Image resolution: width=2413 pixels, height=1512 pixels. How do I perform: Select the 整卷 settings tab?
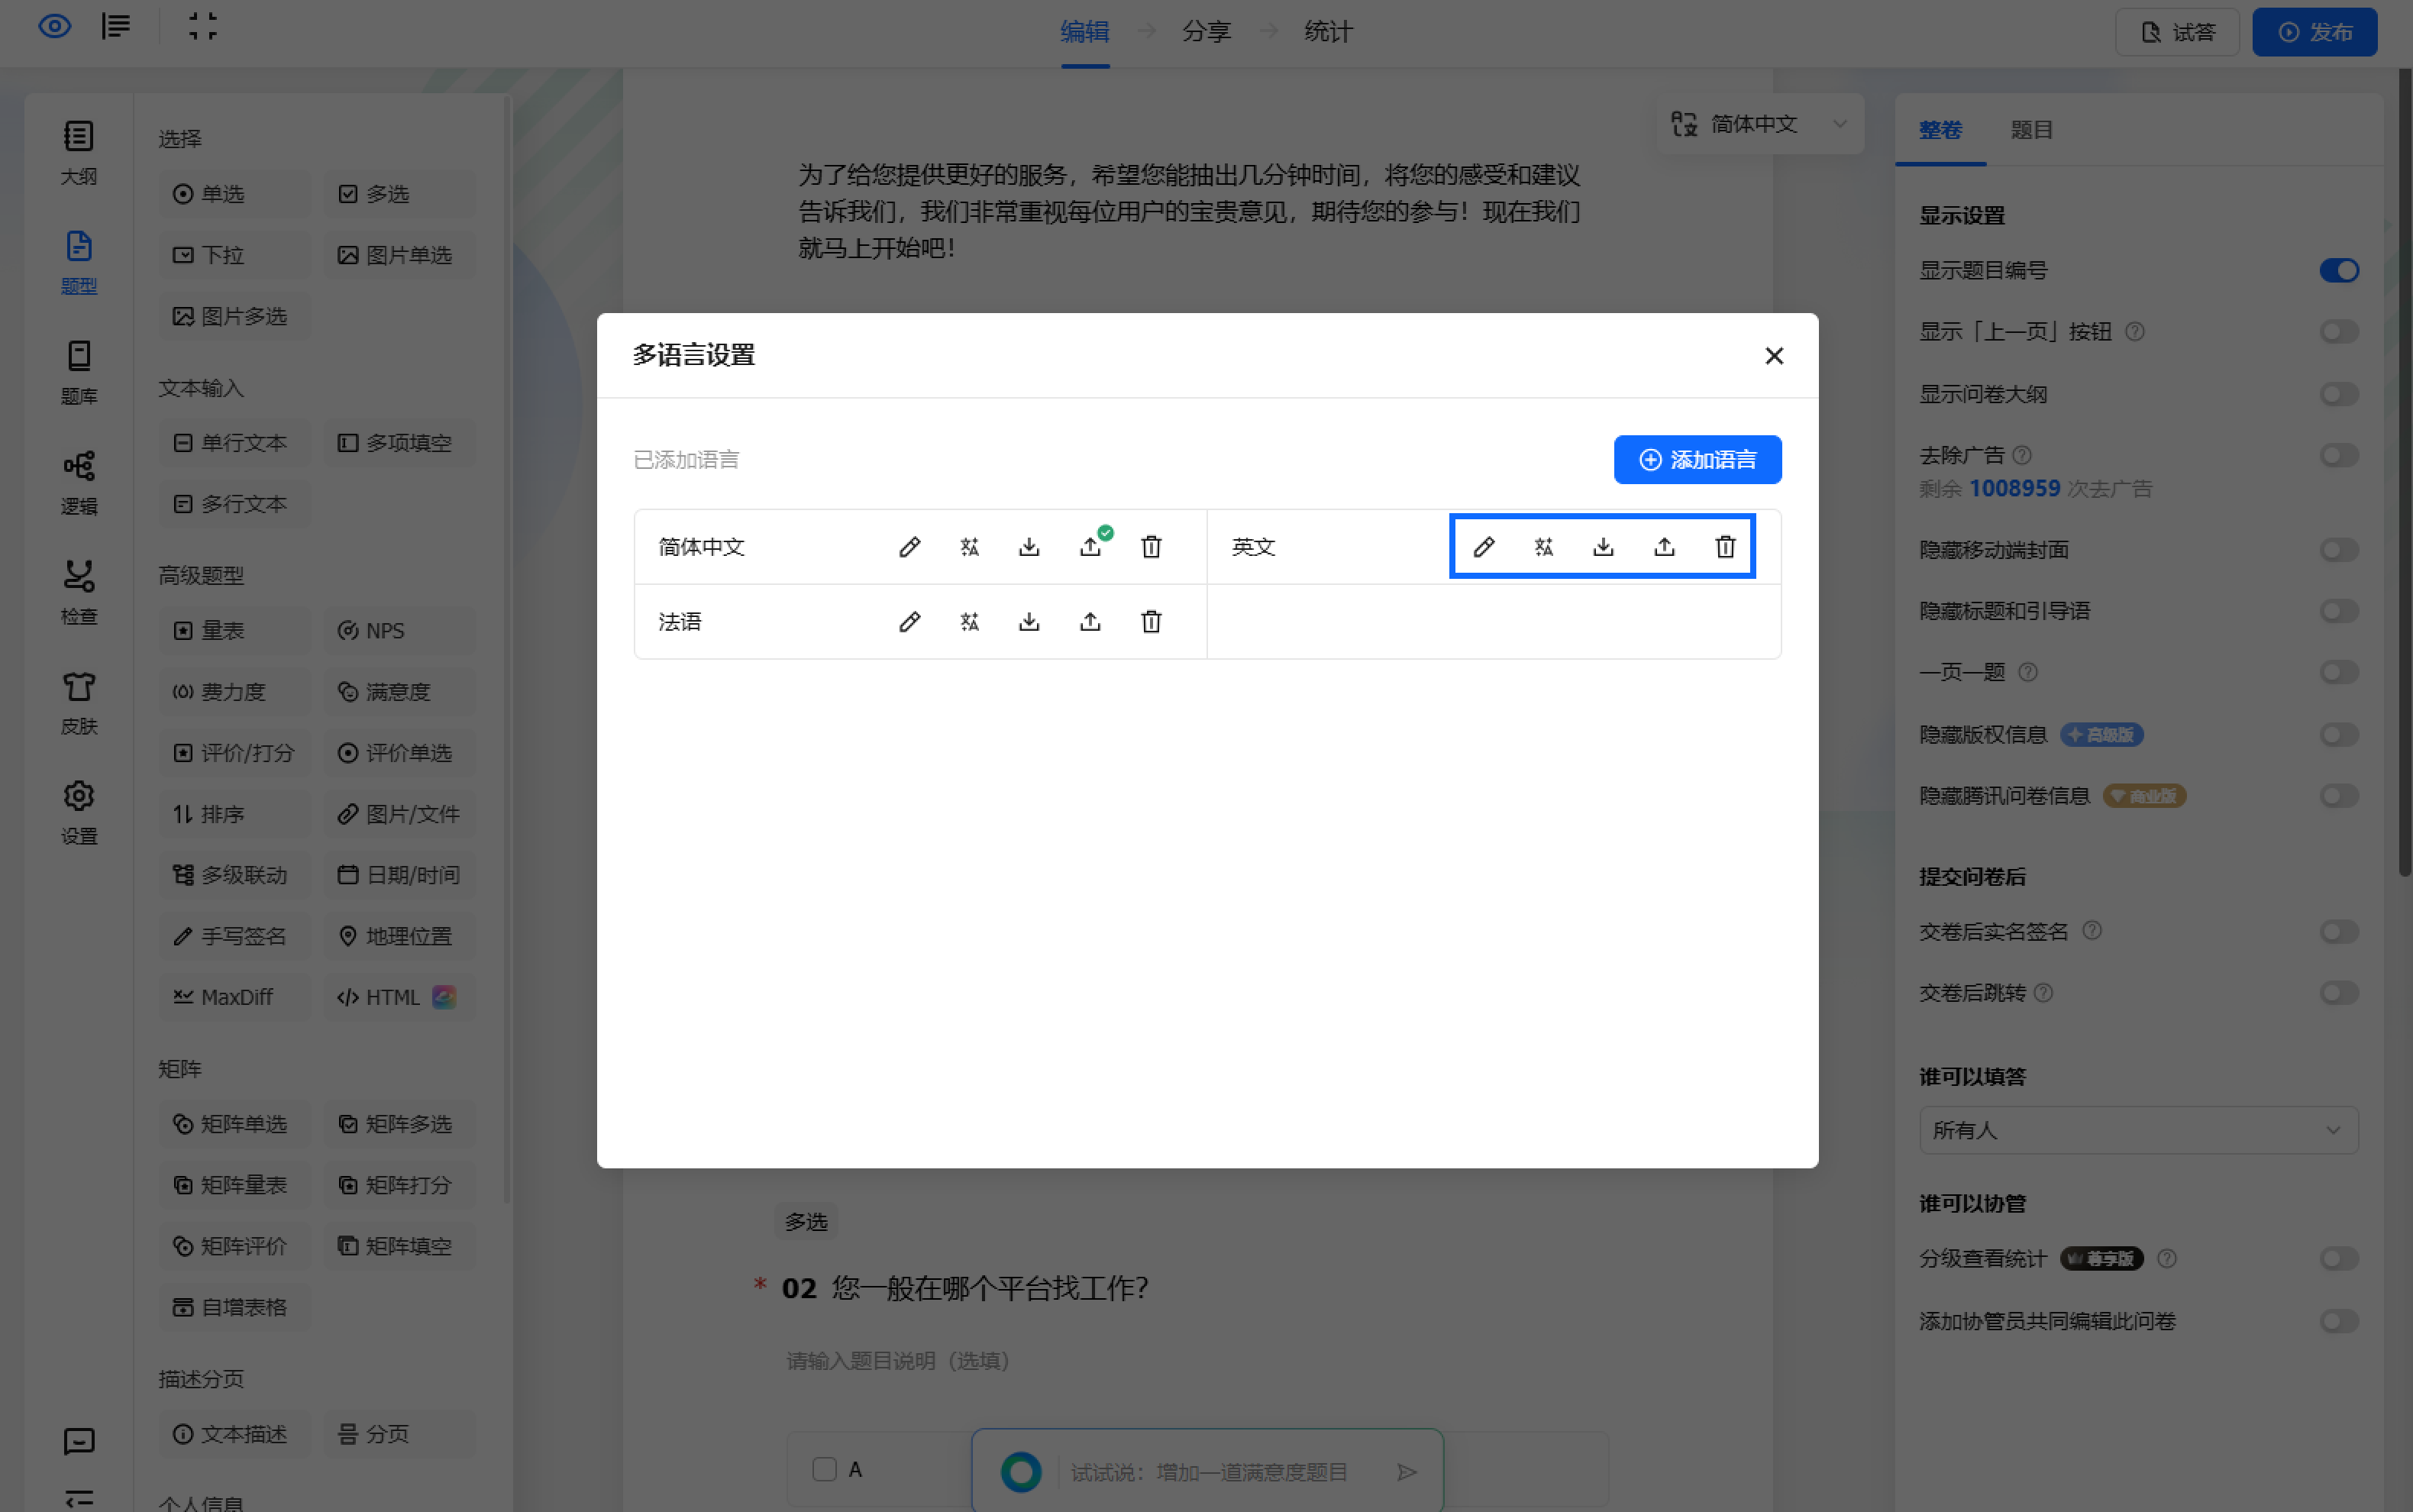tap(1940, 130)
